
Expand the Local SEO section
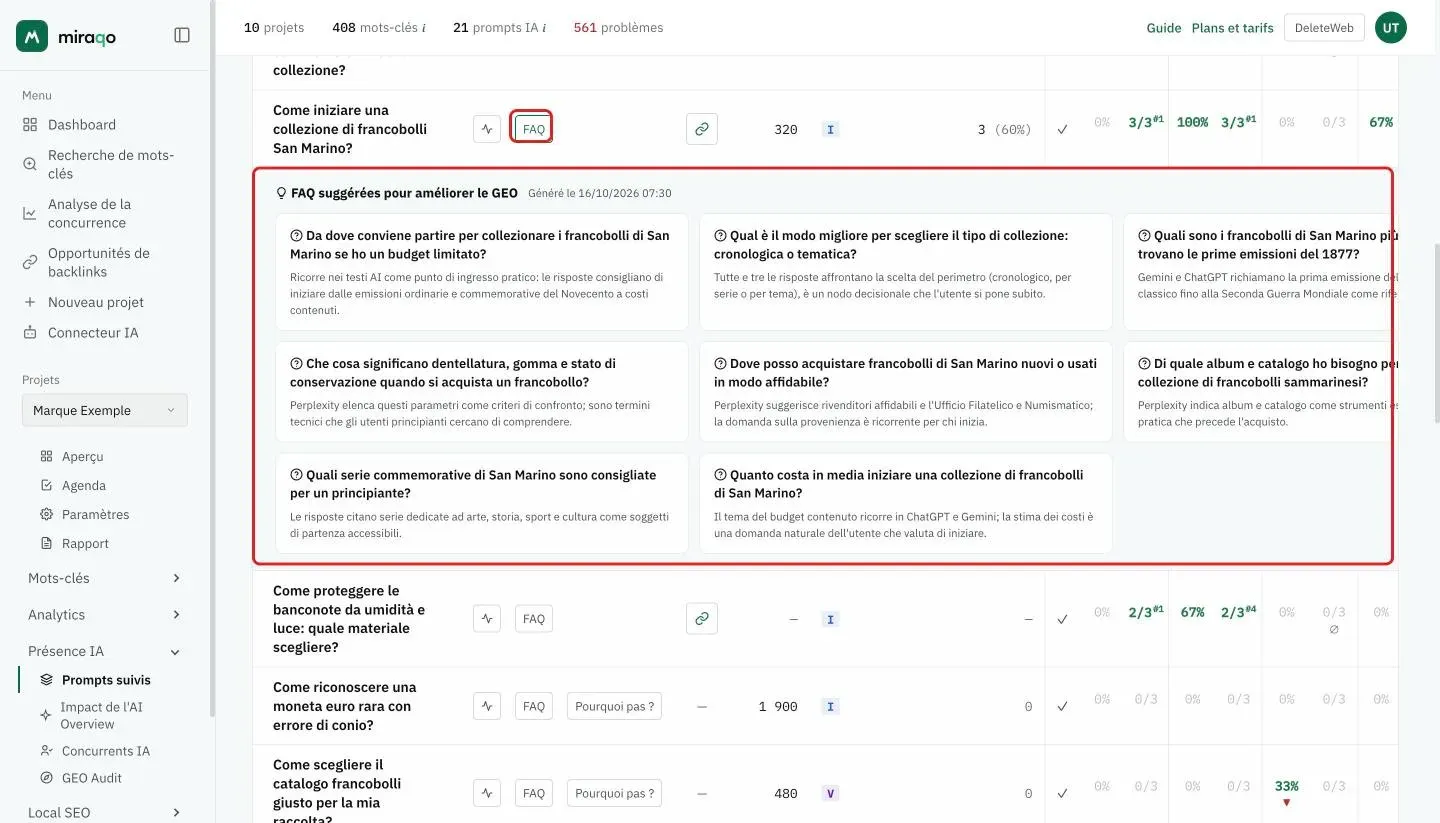click(x=104, y=812)
